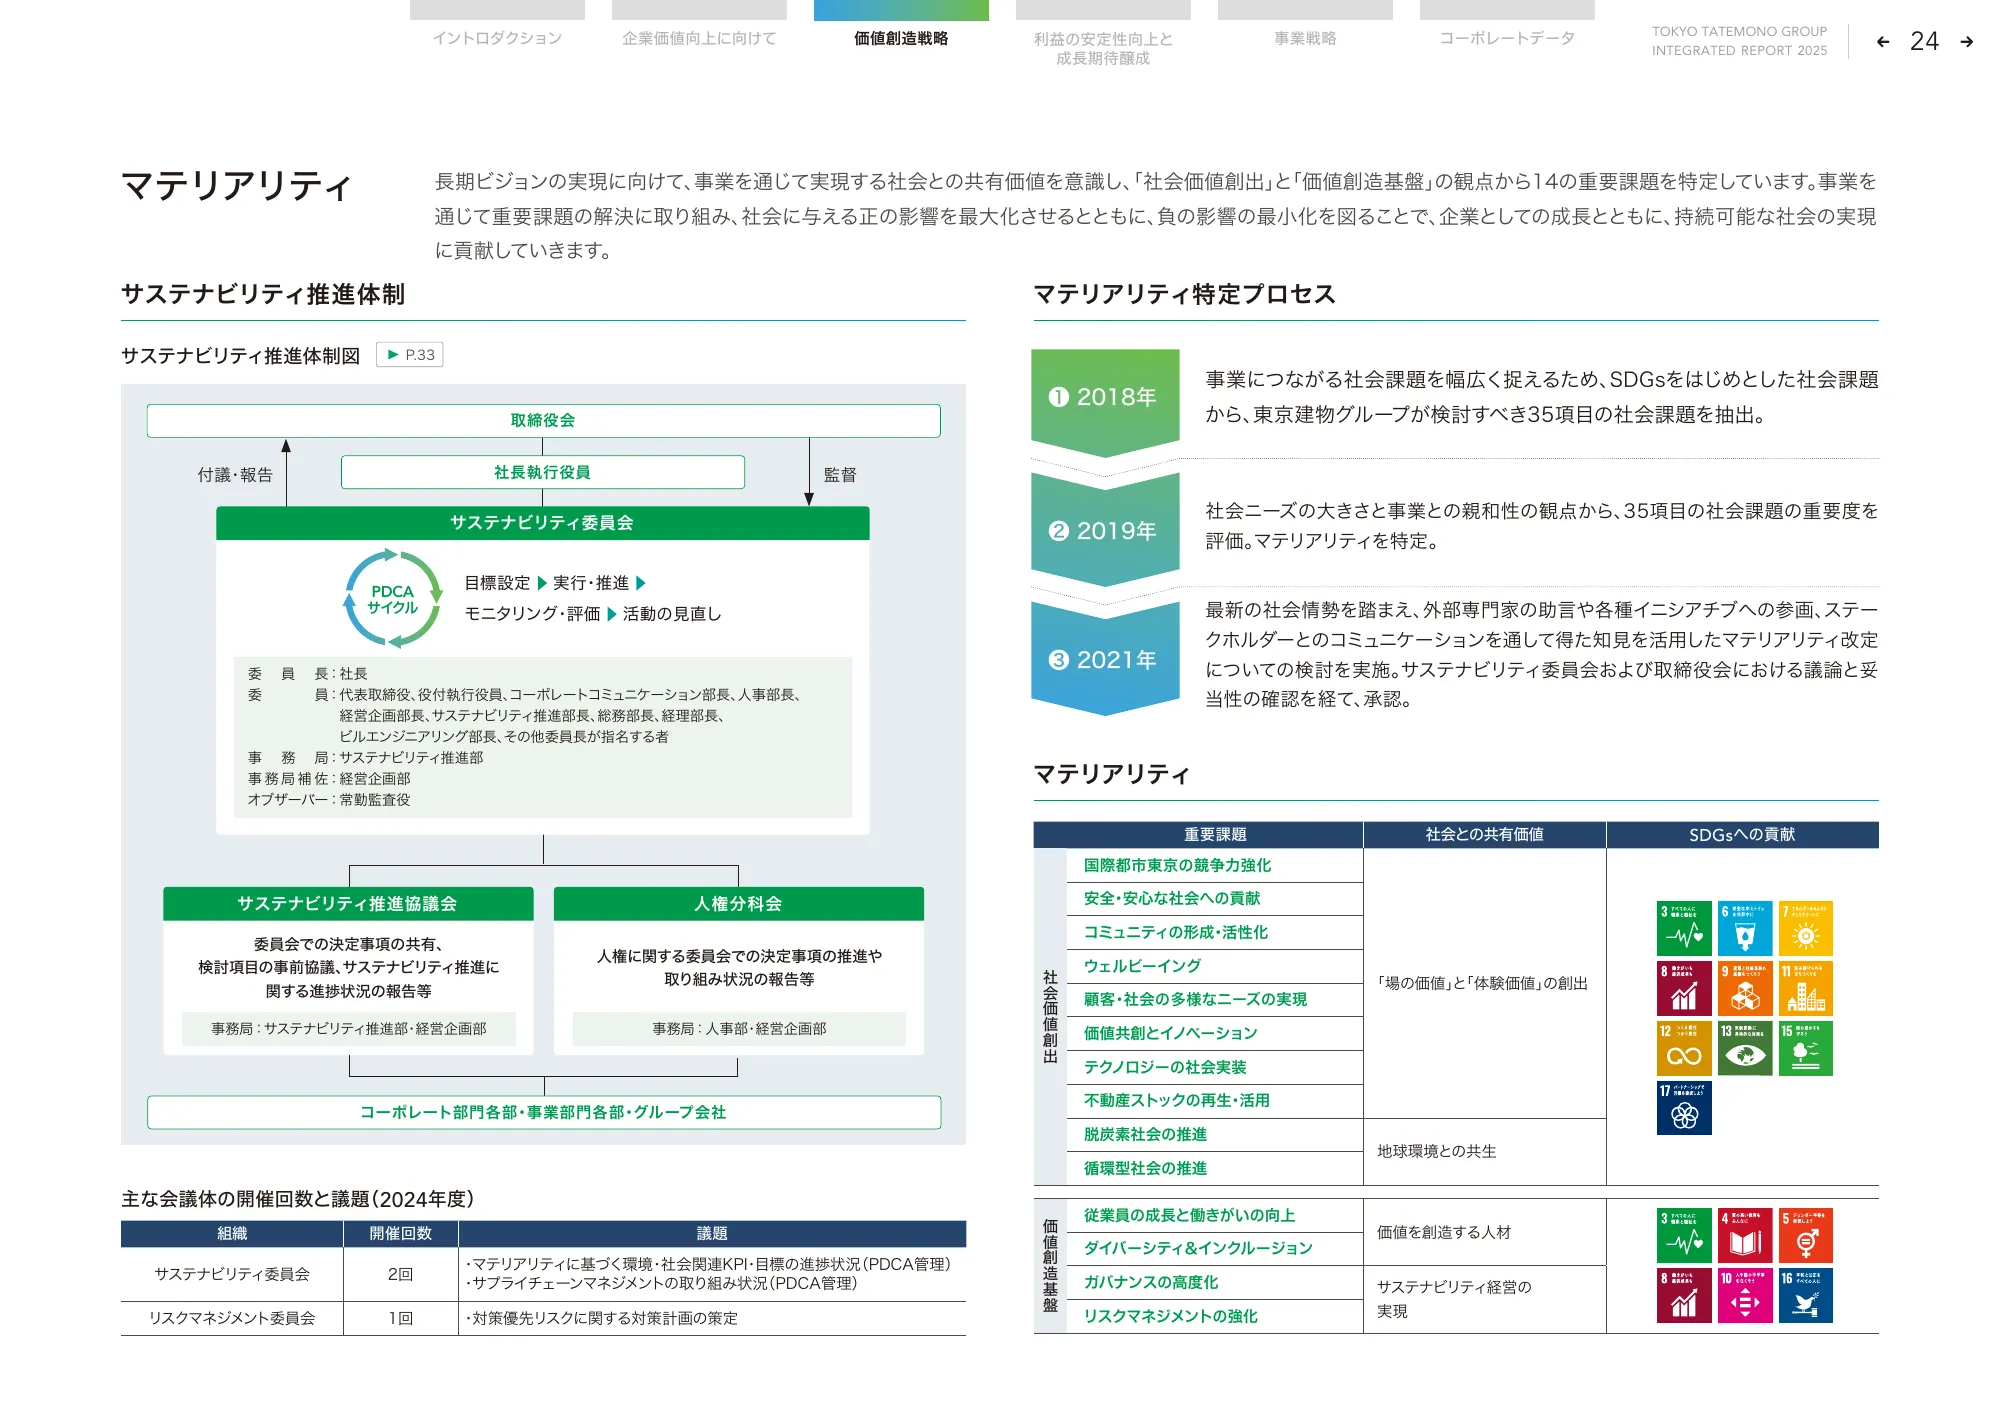Click the 2021年 process step arrow
Viewport: 2000px width, 1415px height.
(1105, 660)
